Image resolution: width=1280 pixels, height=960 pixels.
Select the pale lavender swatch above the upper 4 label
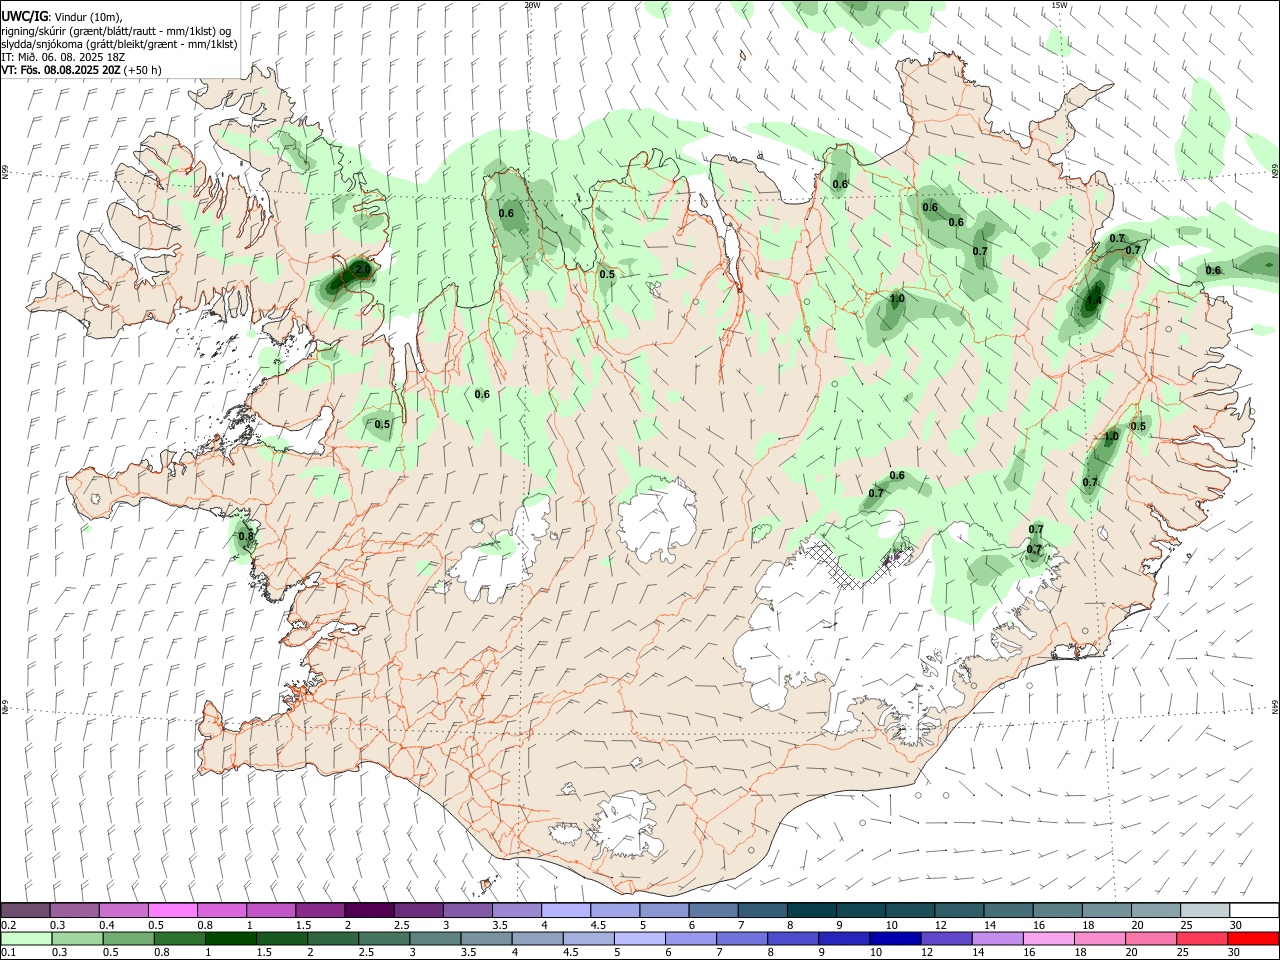click(x=565, y=910)
